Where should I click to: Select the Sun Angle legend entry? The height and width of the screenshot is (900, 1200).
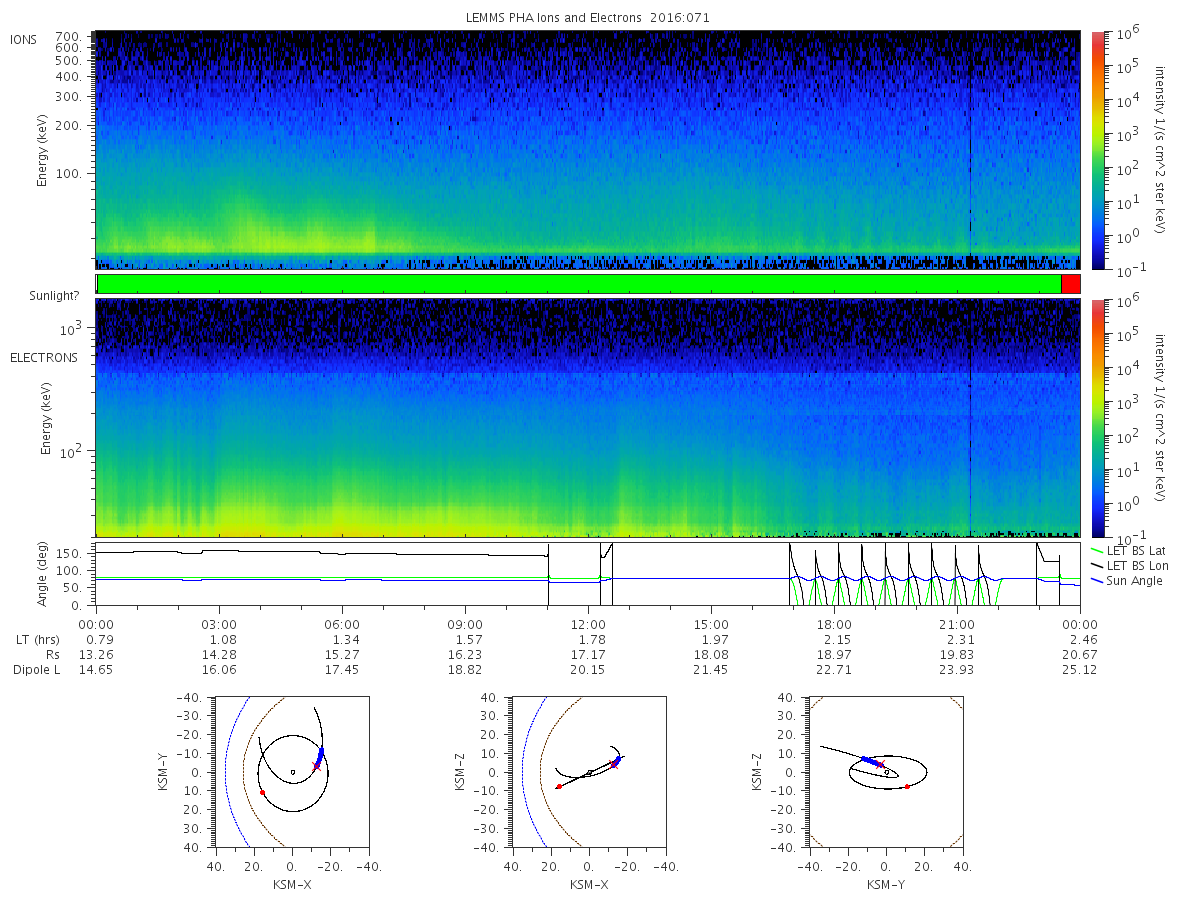(1126, 581)
